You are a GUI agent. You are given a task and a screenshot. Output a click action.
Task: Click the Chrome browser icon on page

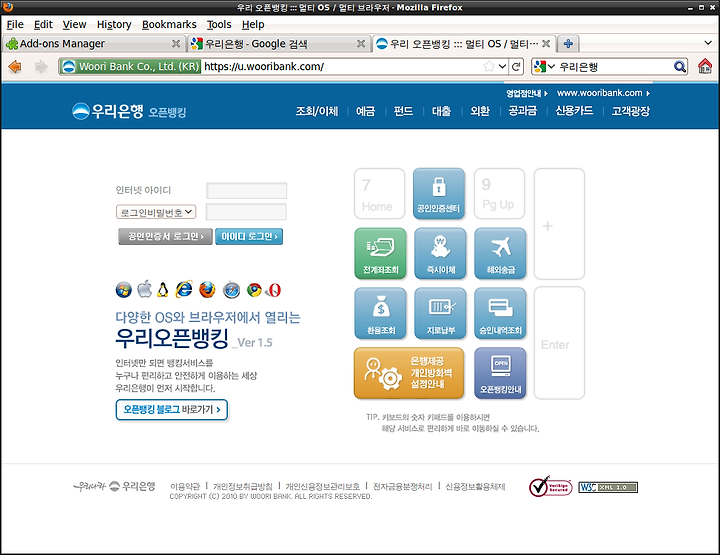(x=254, y=290)
